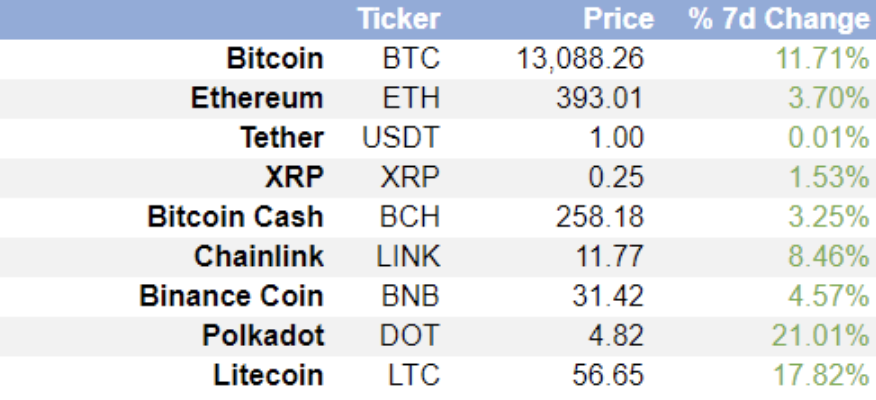876x400 pixels.
Task: Click the Polkadot name cell
Action: (263, 335)
